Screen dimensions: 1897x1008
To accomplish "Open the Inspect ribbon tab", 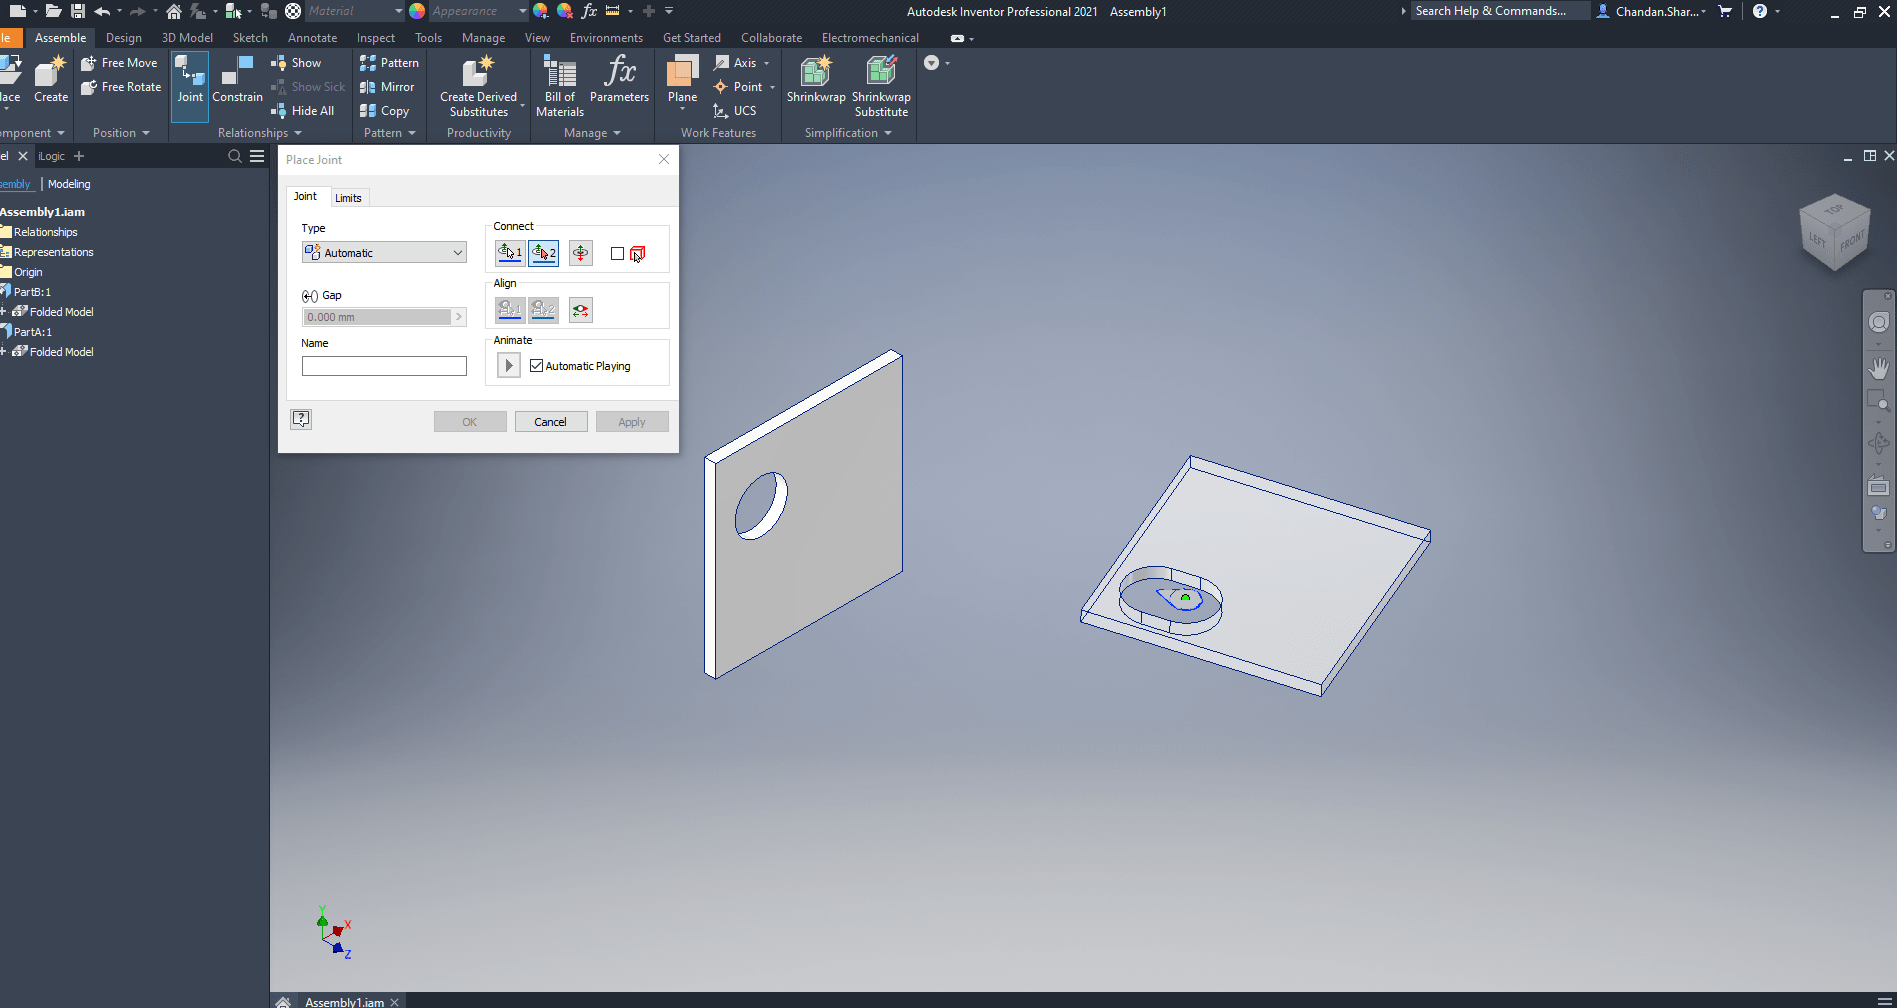I will point(376,38).
